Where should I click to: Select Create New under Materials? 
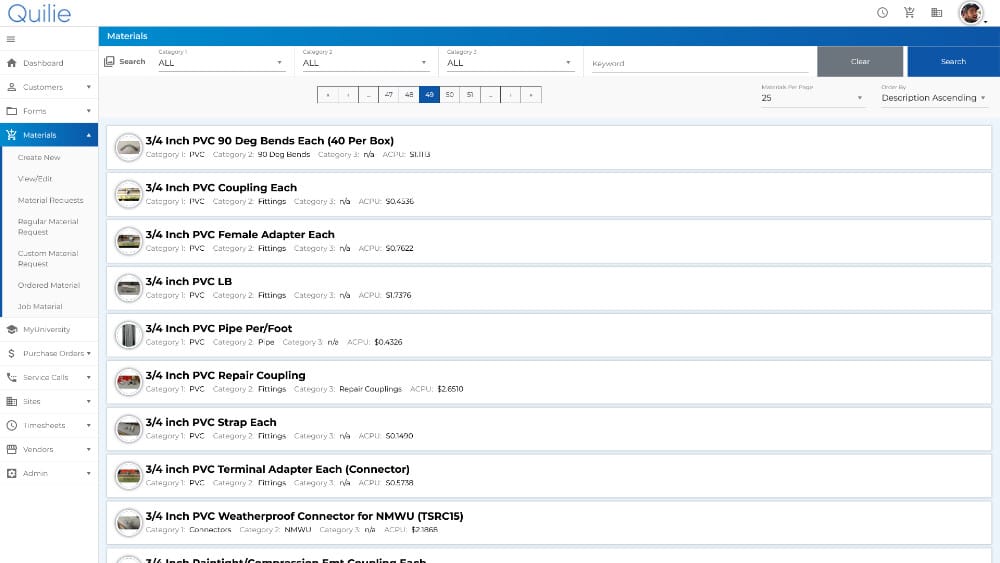pos(39,157)
